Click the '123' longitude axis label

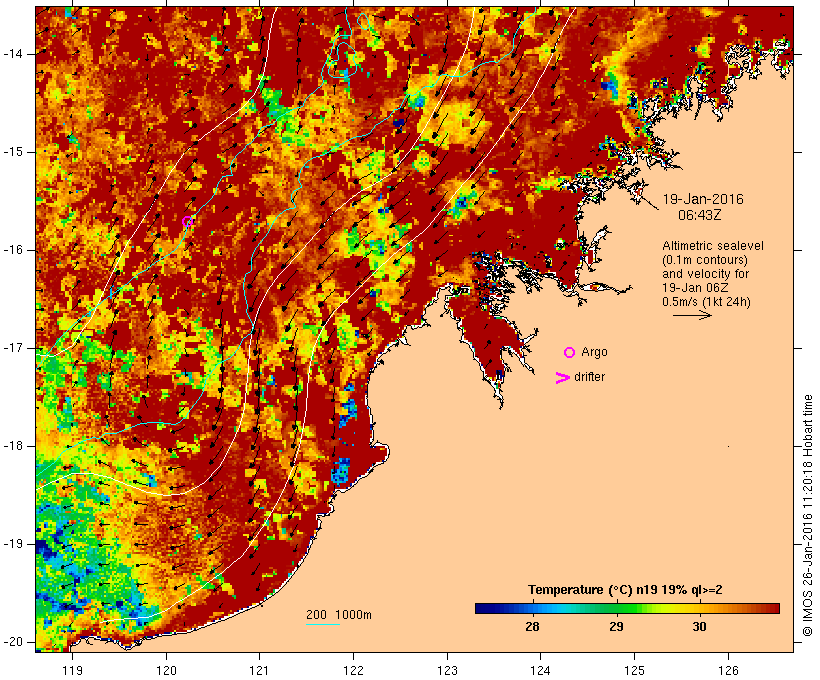pyautogui.click(x=447, y=670)
